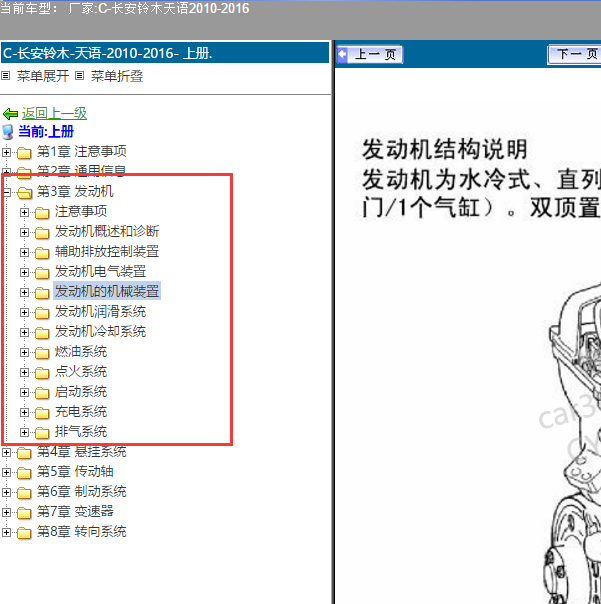Expand 第1章 注意事项 node
Screen dimensions: 601x604
point(6,152)
